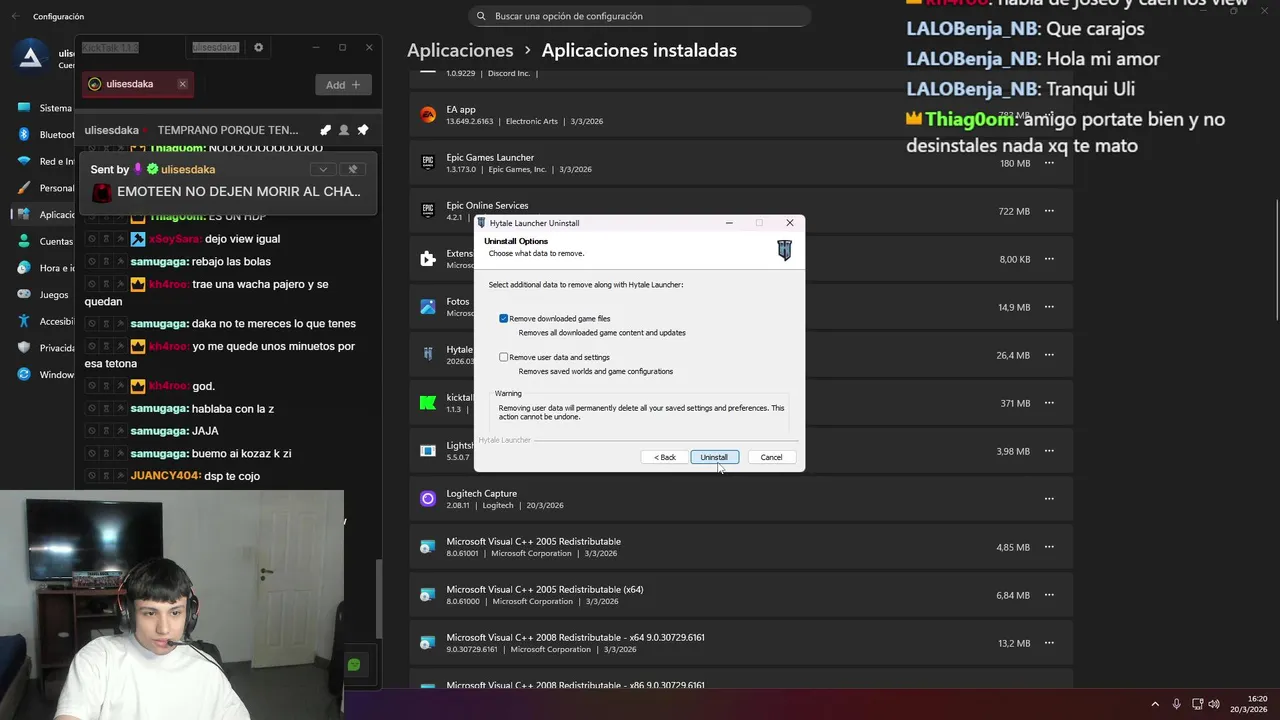The width and height of the screenshot is (1280, 720).
Task: Click the volume icon in system tray
Action: [1214, 704]
